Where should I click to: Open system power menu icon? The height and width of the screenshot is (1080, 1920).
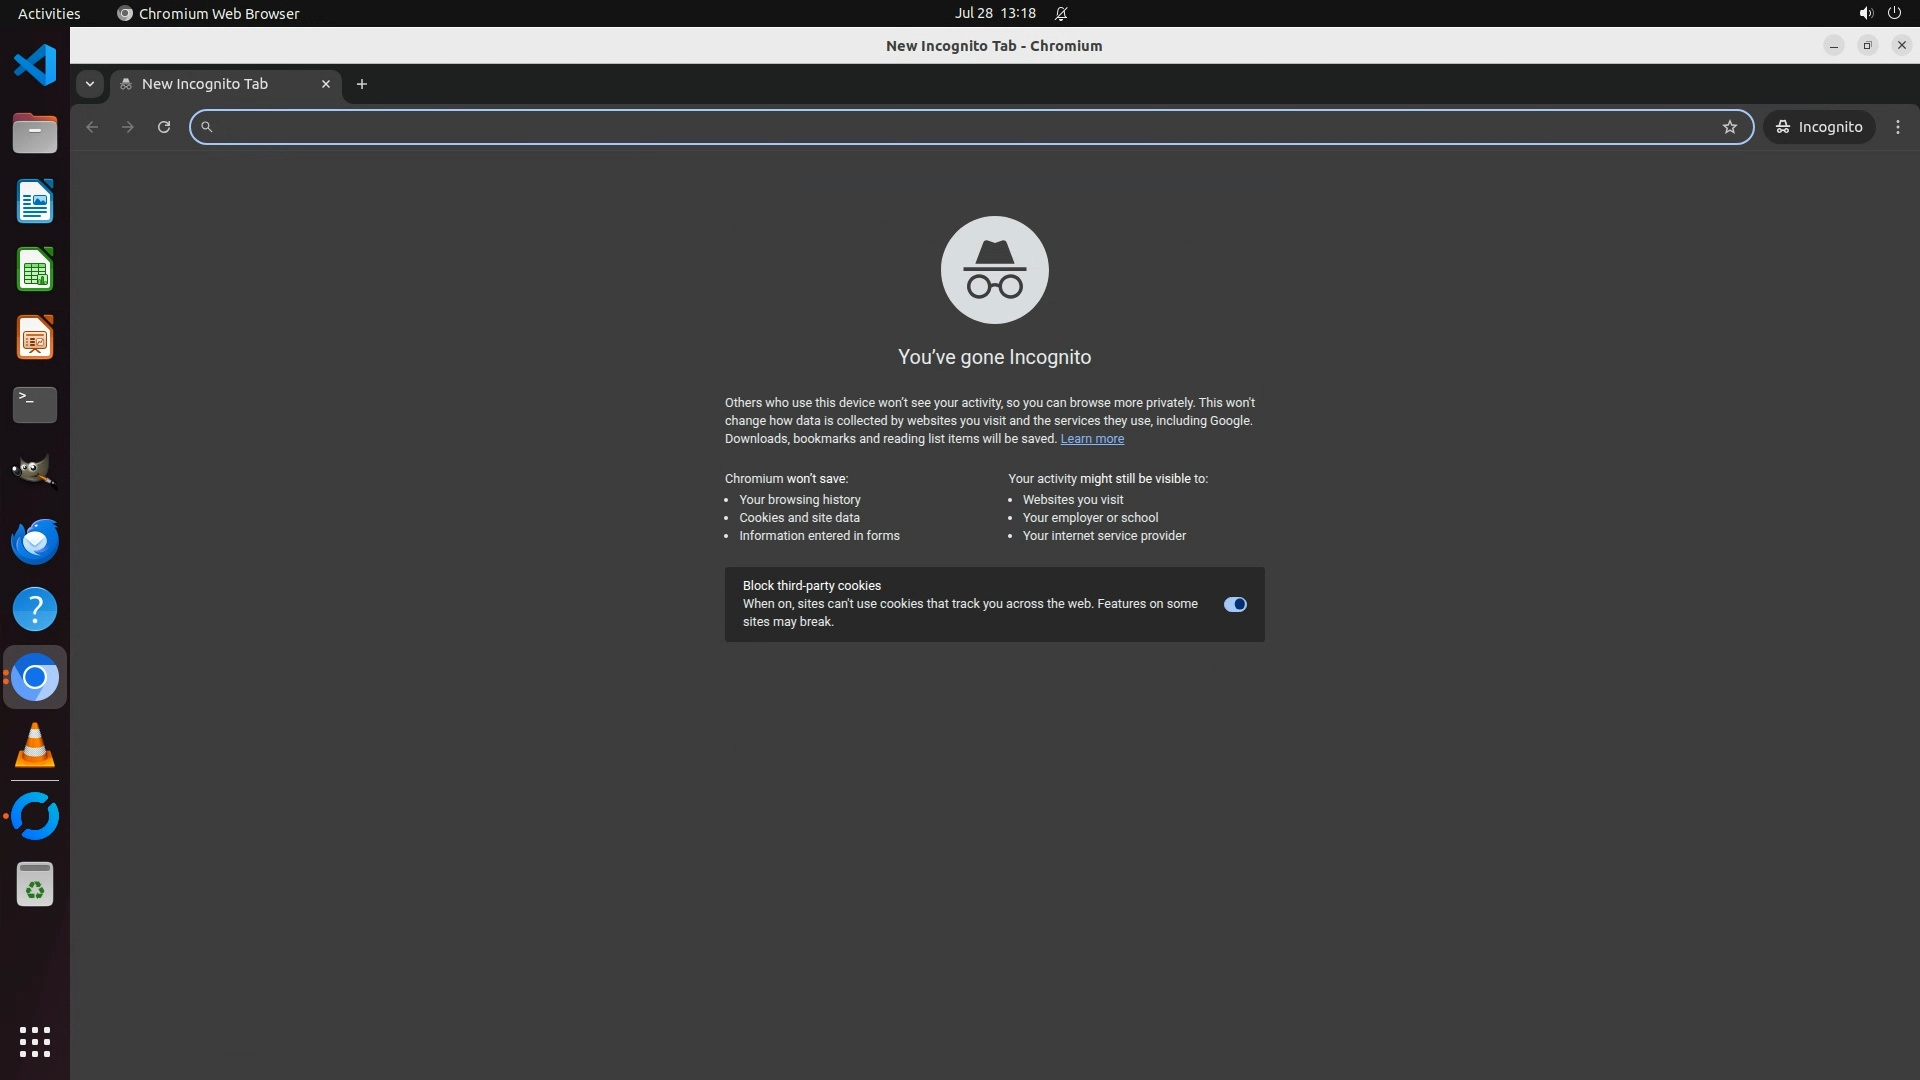click(x=1894, y=13)
